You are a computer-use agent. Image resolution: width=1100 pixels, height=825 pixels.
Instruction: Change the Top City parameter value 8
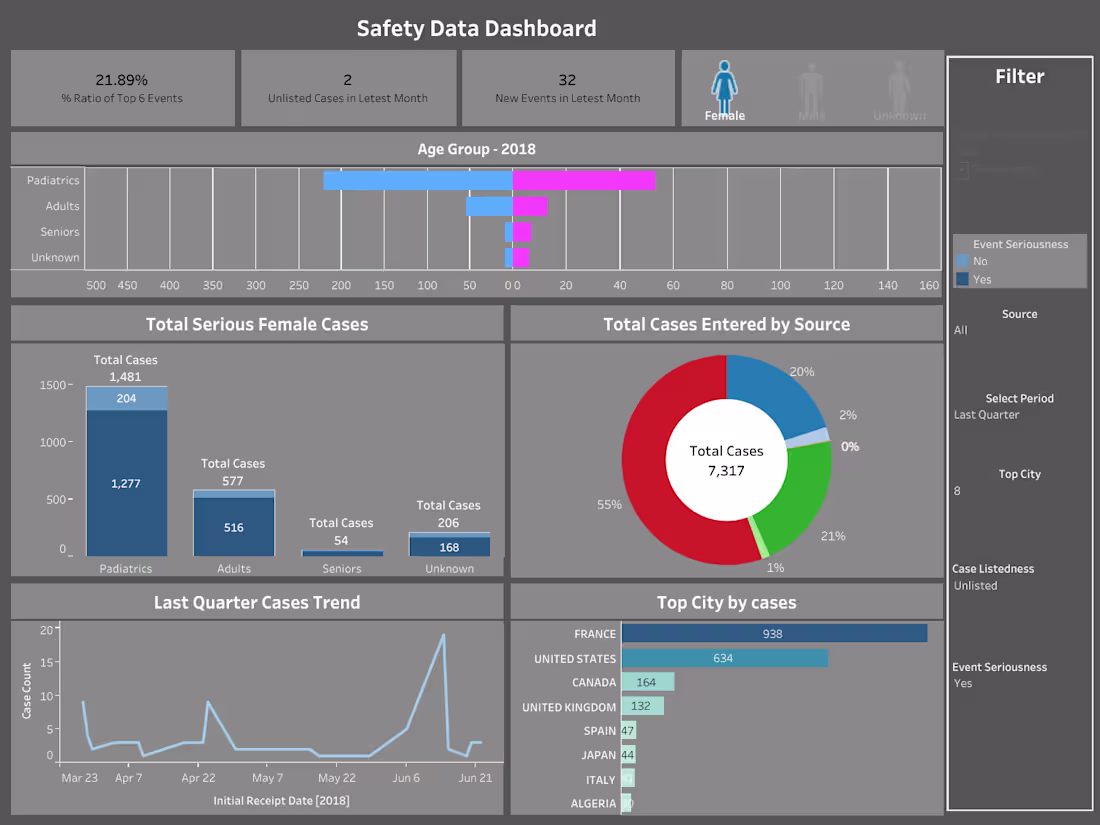coord(1019,490)
